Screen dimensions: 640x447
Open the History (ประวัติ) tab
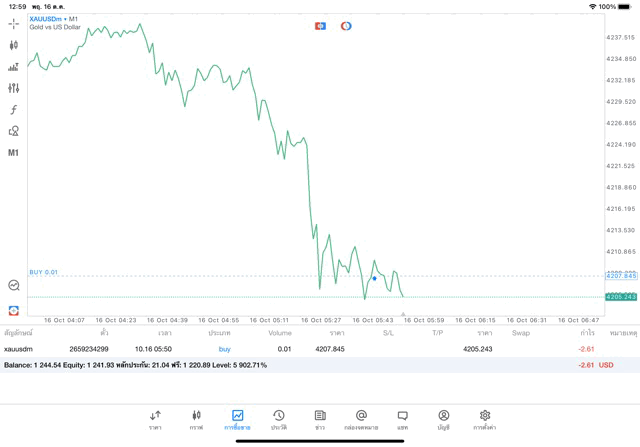[x=279, y=419]
